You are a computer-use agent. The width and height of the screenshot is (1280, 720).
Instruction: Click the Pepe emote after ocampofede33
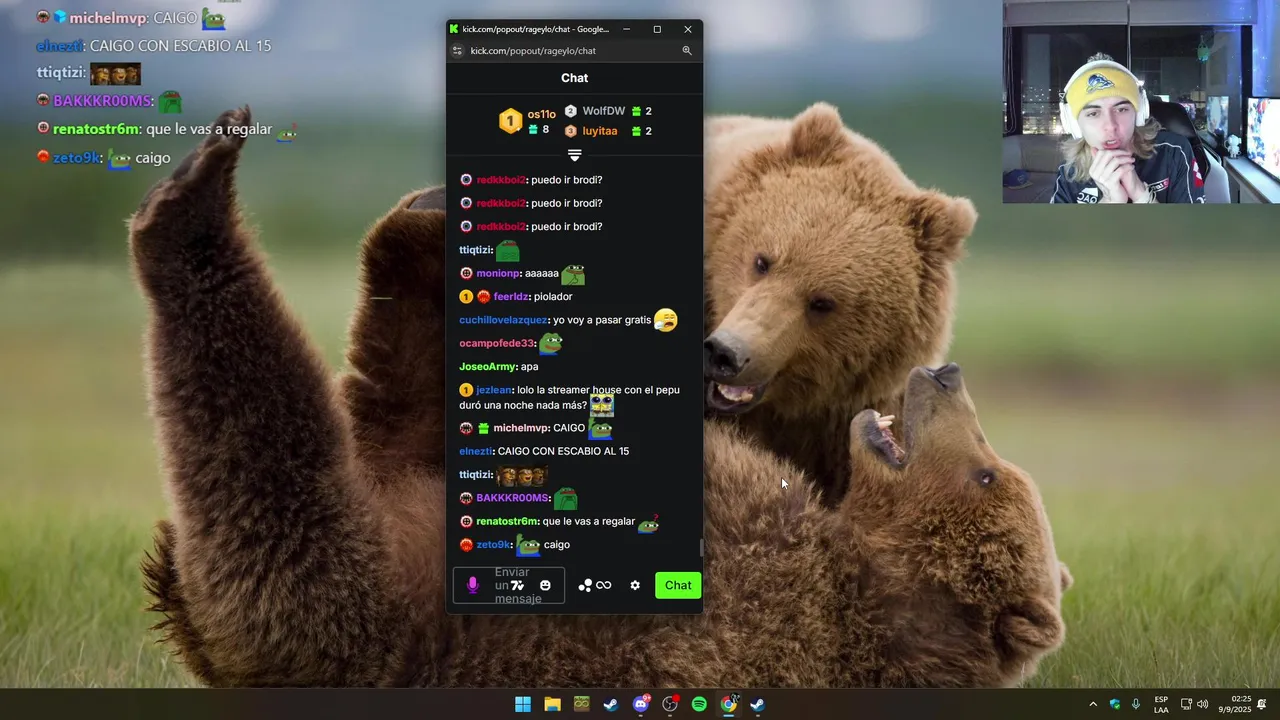(551, 343)
